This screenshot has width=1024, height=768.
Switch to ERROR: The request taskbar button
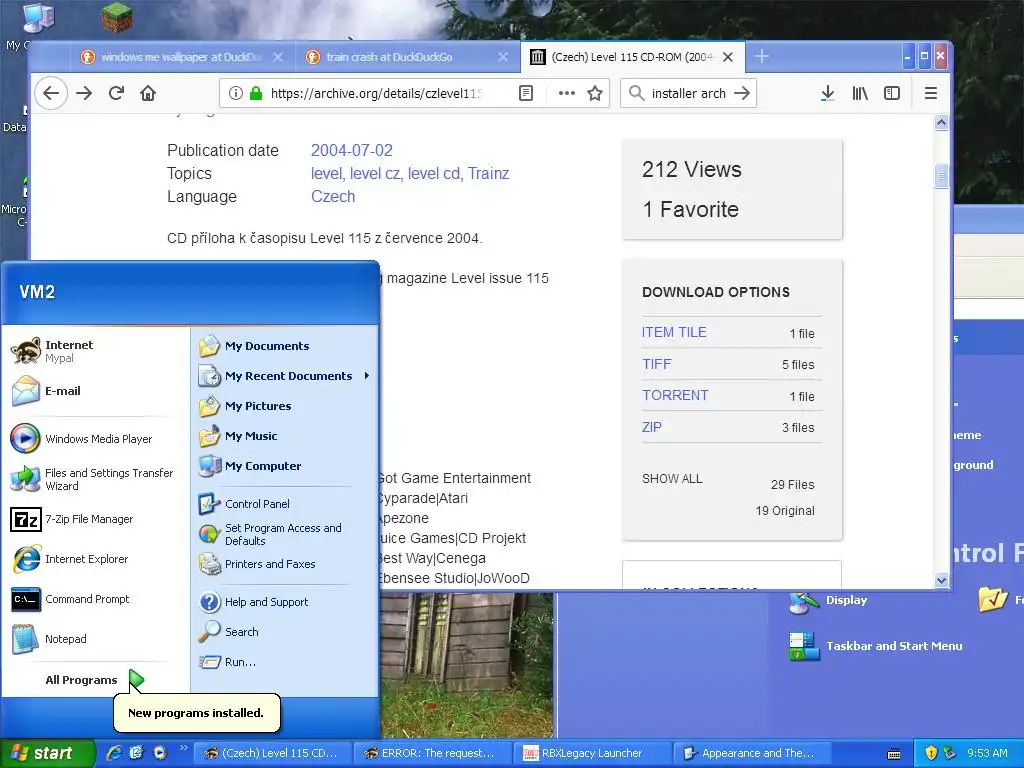(434, 753)
